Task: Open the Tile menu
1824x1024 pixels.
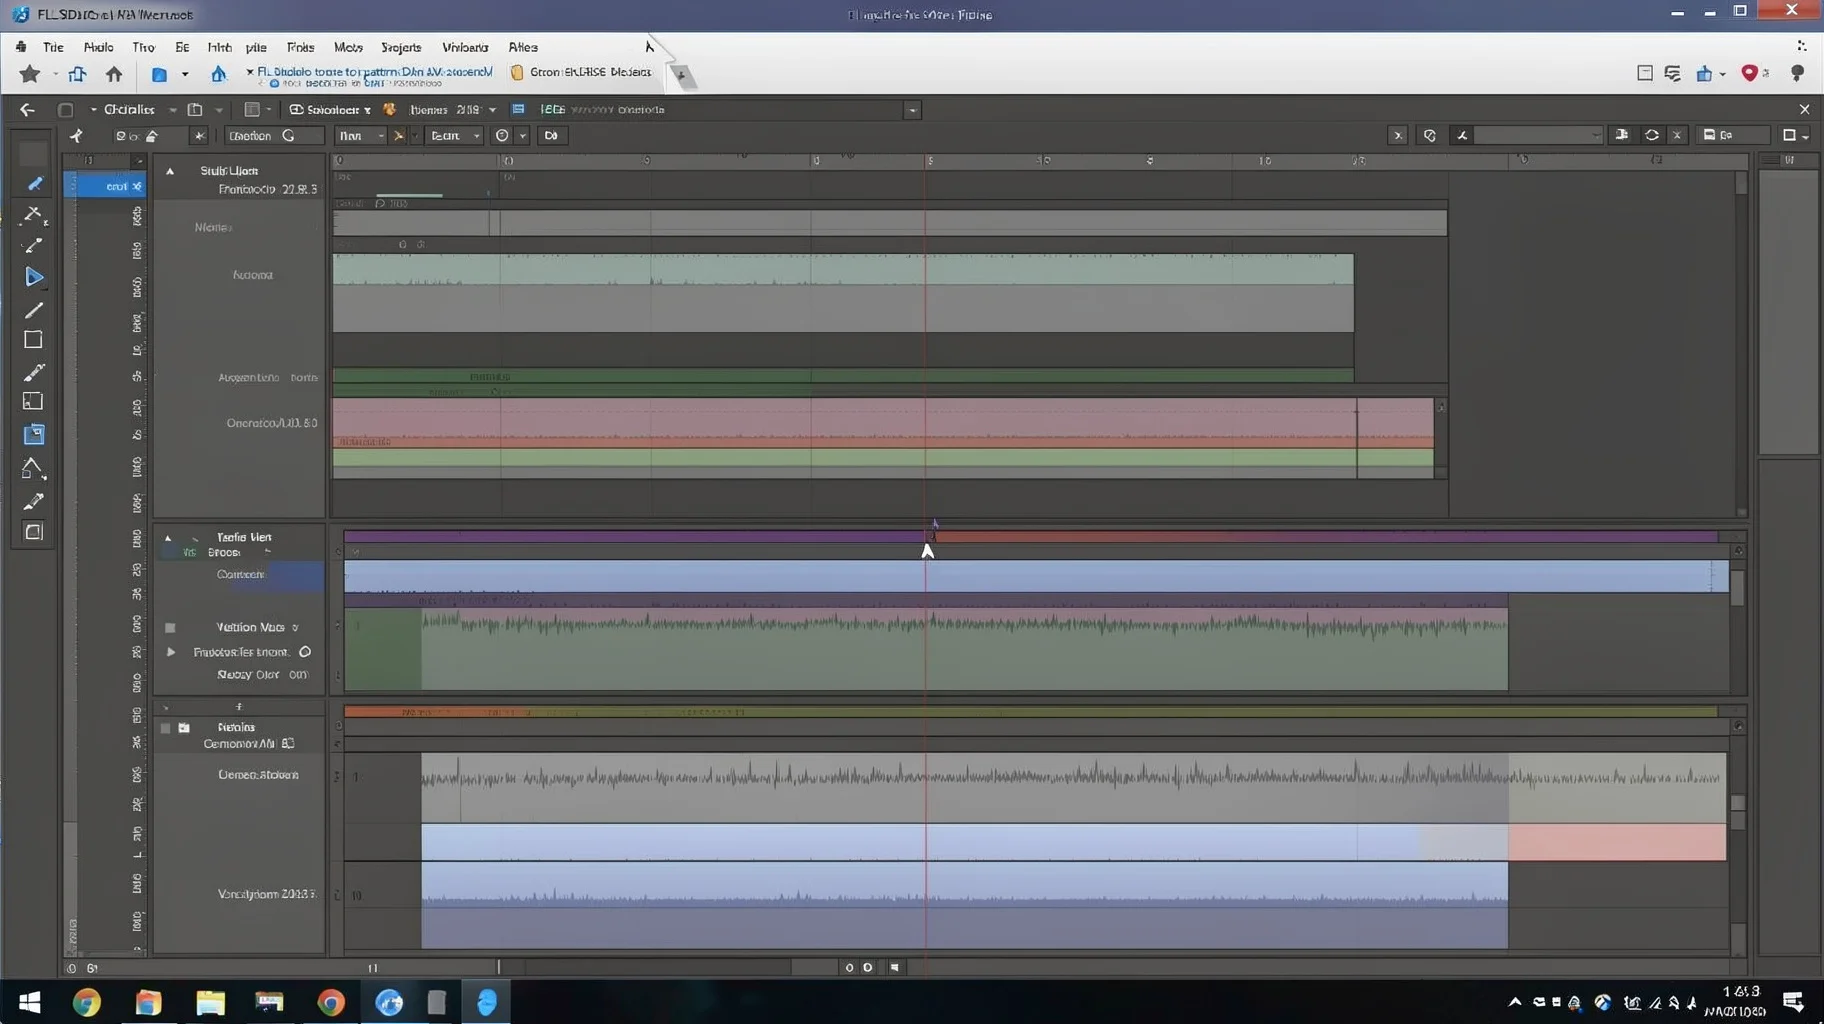Action: (53, 47)
